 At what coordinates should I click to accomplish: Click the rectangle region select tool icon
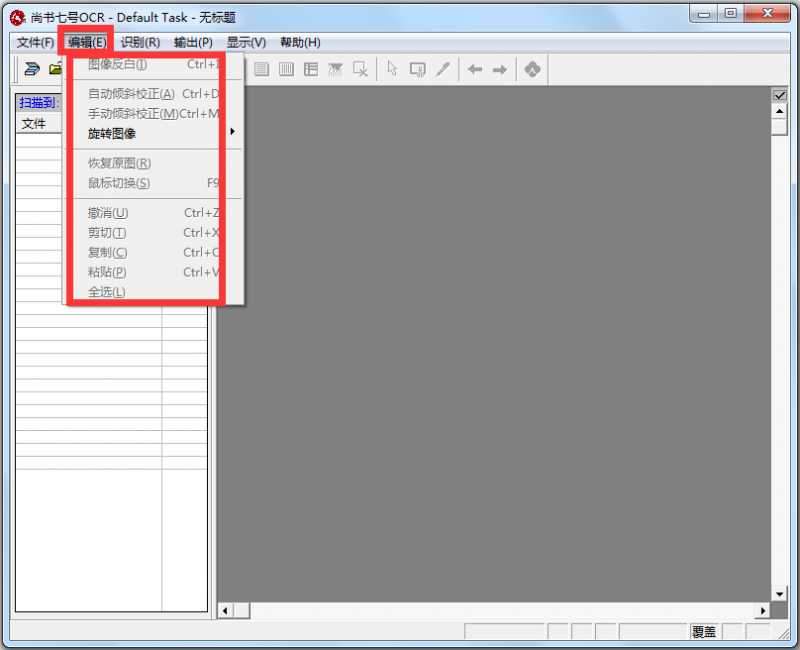pos(418,69)
